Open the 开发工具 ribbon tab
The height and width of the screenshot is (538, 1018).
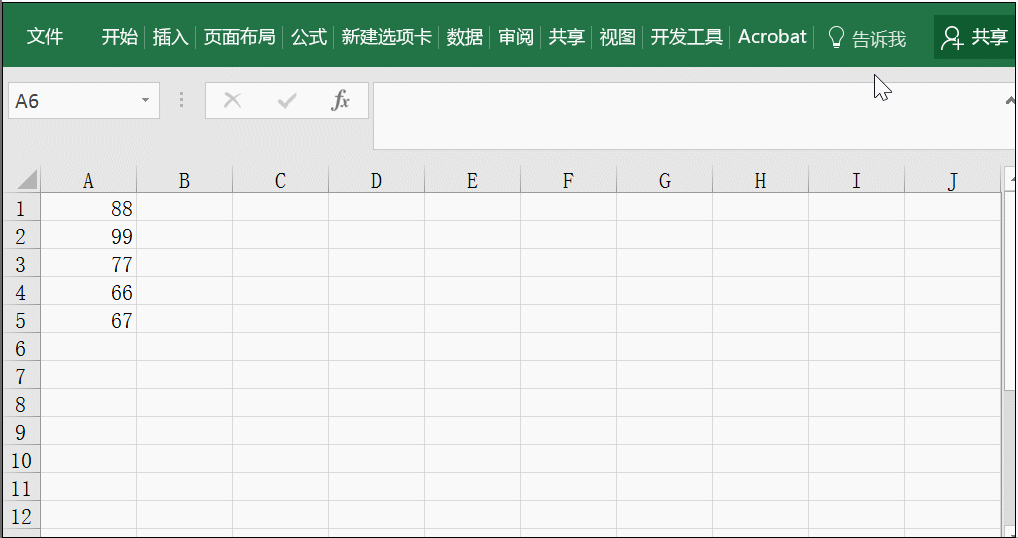(686, 37)
